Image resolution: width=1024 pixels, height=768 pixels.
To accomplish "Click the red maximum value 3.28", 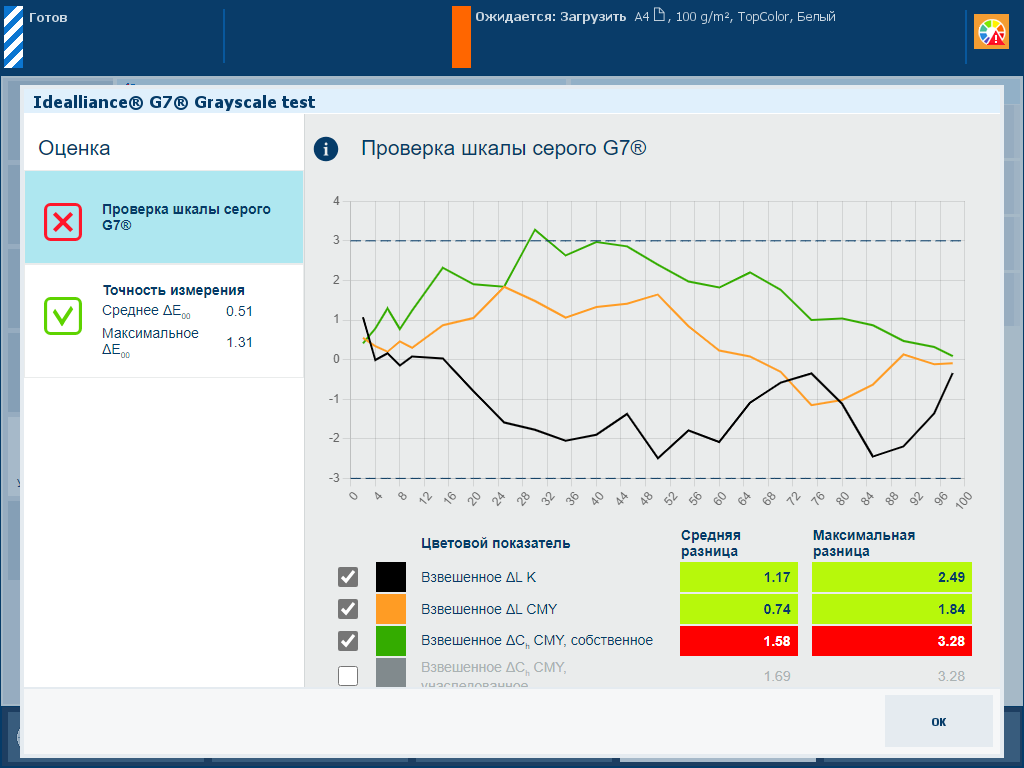I will (891, 641).
